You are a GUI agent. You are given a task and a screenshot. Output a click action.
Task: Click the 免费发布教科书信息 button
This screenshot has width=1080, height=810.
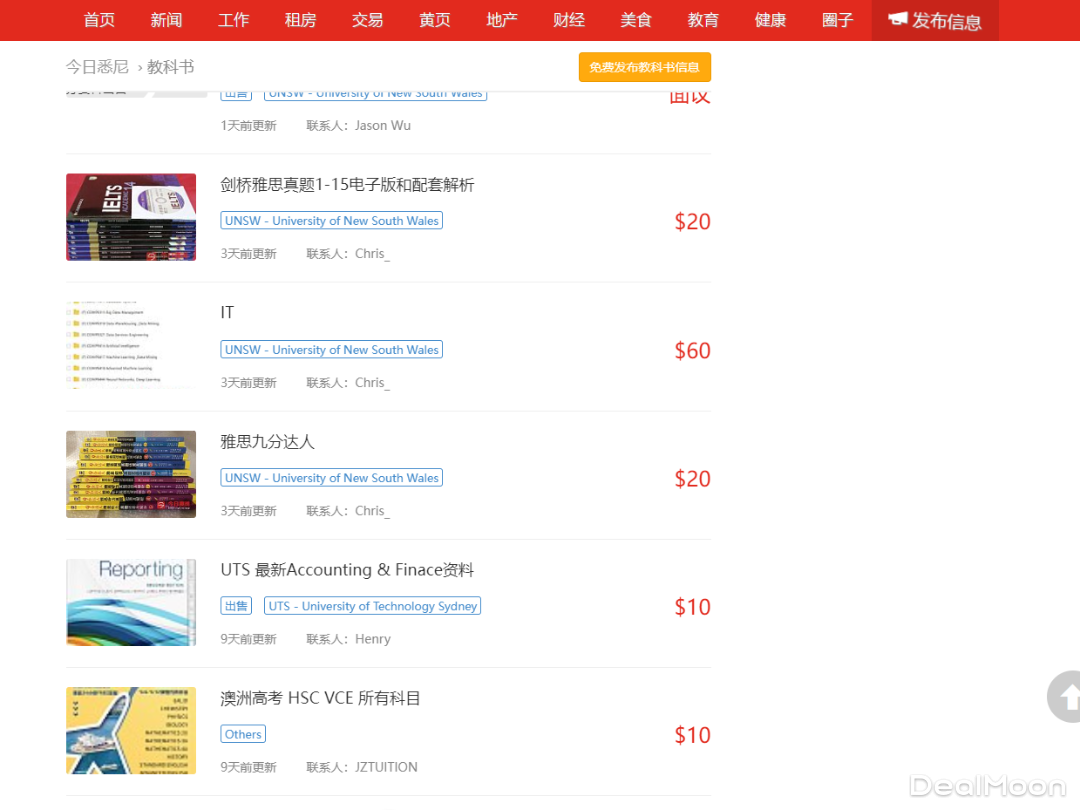click(644, 67)
